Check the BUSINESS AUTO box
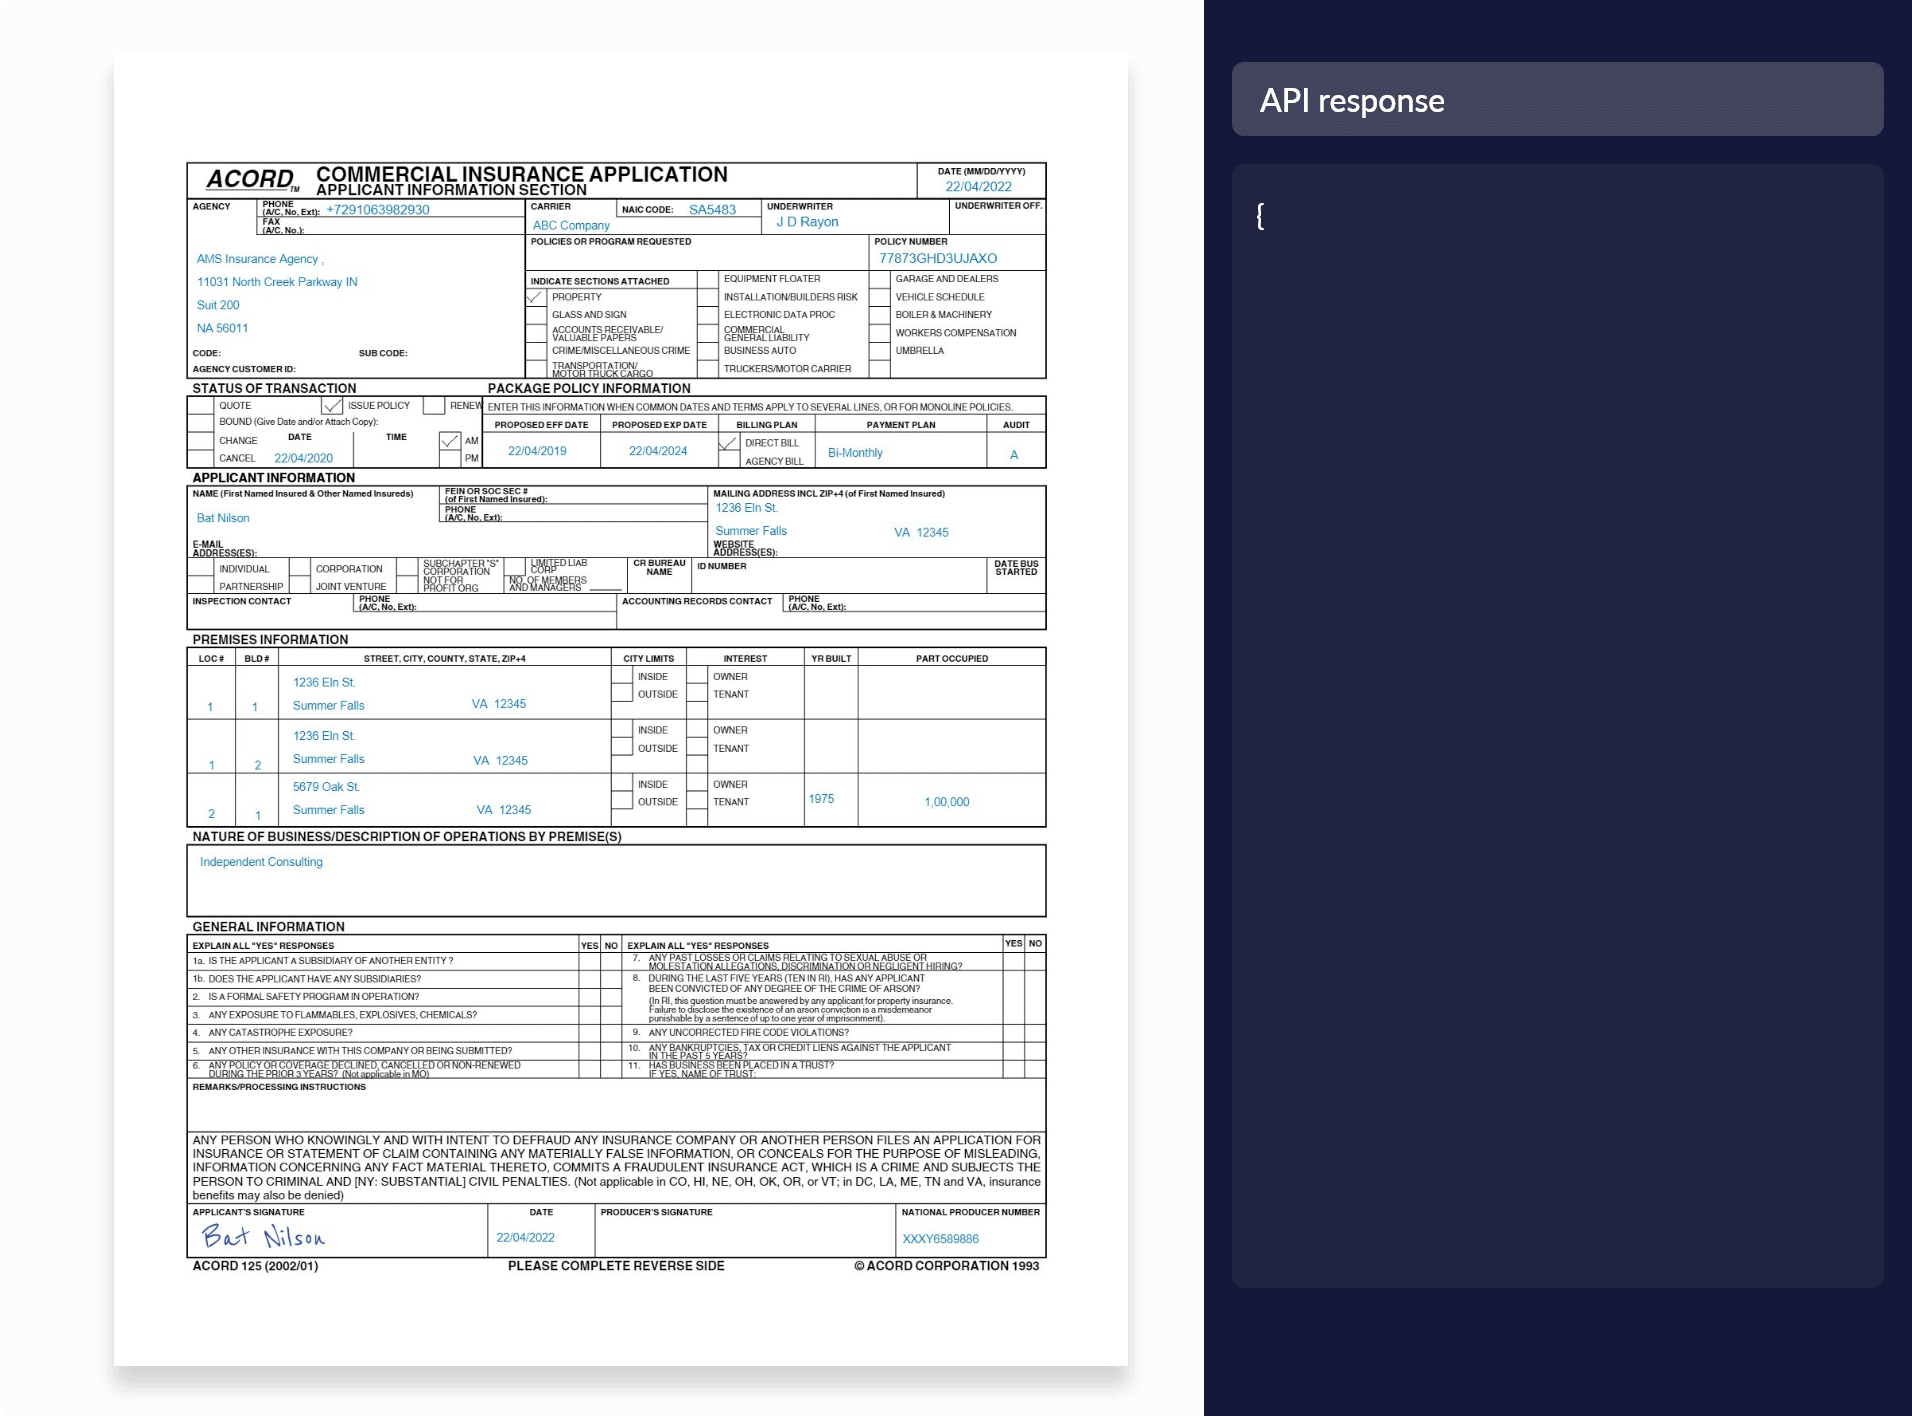The width and height of the screenshot is (1912, 1416). click(x=708, y=351)
